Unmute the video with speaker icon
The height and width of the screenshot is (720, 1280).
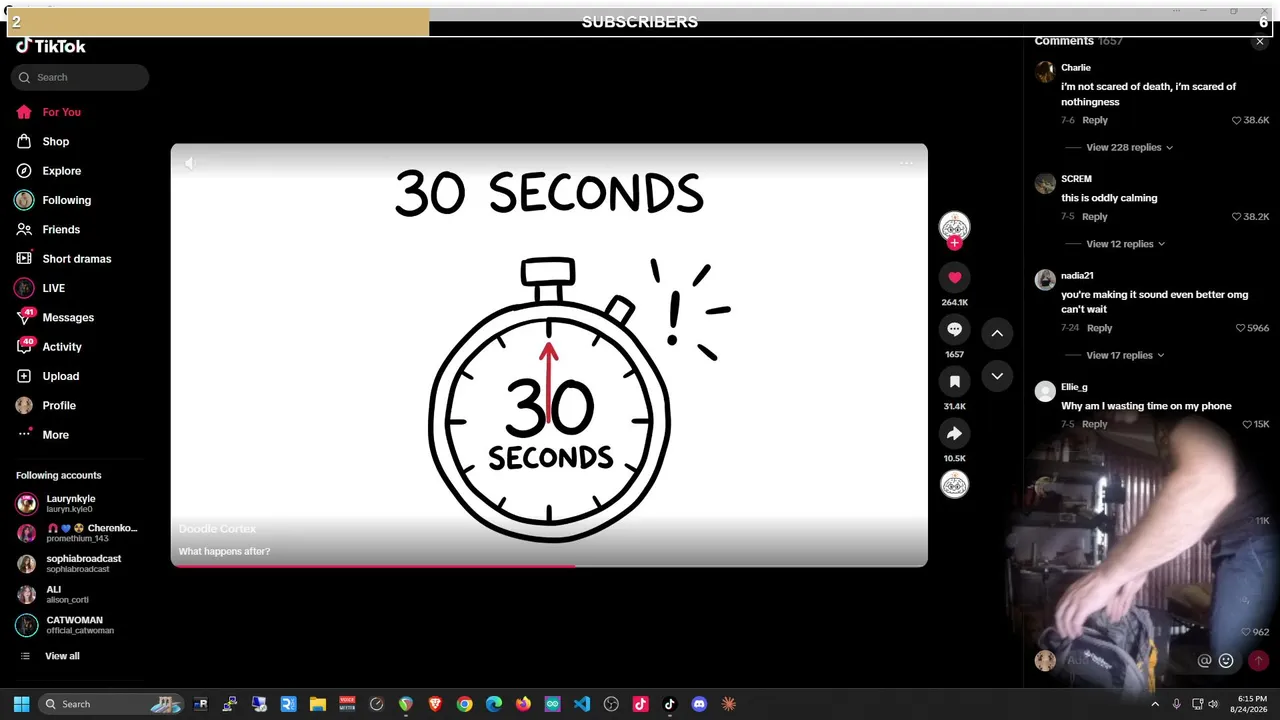click(x=190, y=163)
